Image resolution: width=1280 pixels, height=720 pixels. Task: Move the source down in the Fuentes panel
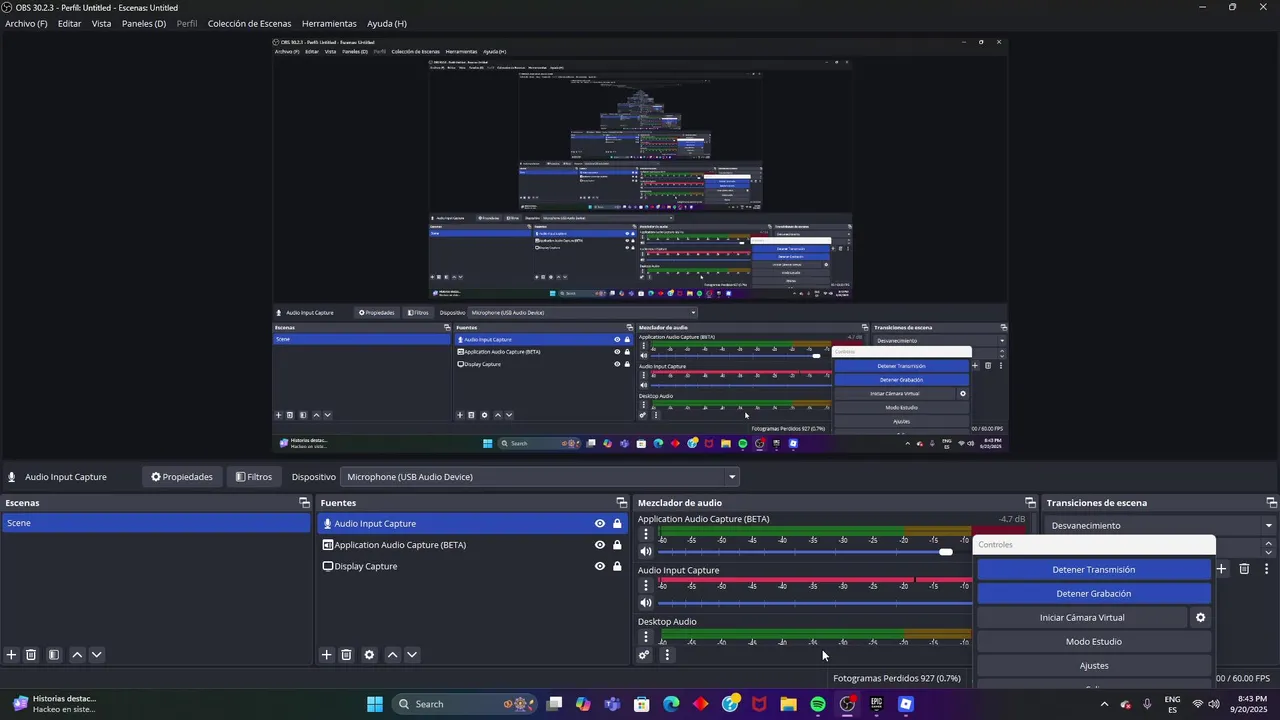(411, 655)
